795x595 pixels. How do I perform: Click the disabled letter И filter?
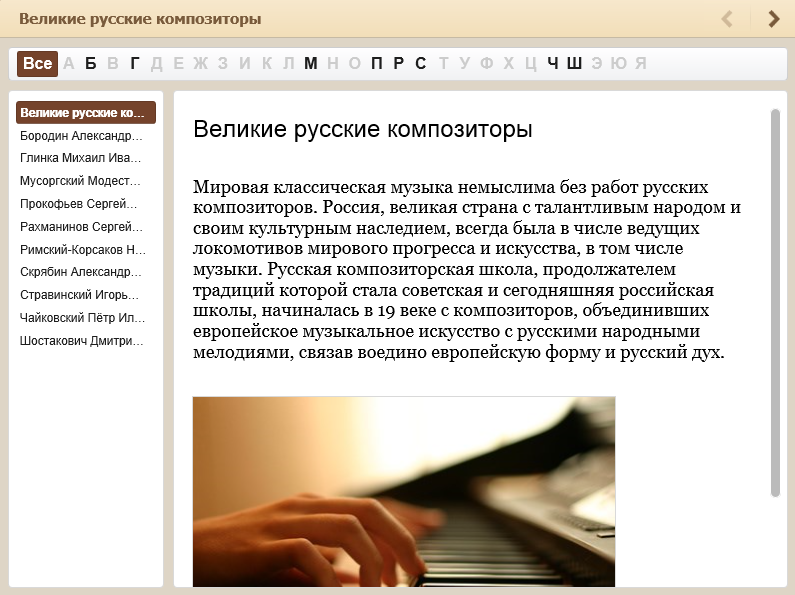click(245, 64)
